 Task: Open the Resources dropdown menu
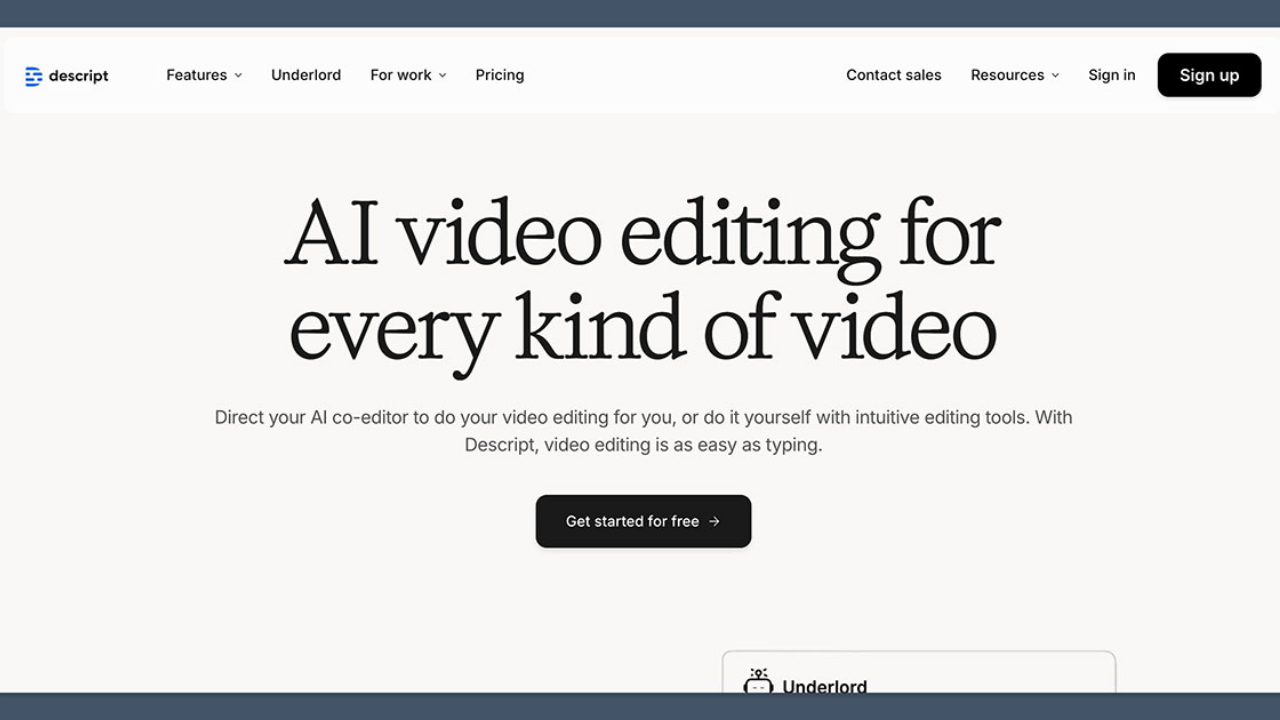point(1014,75)
